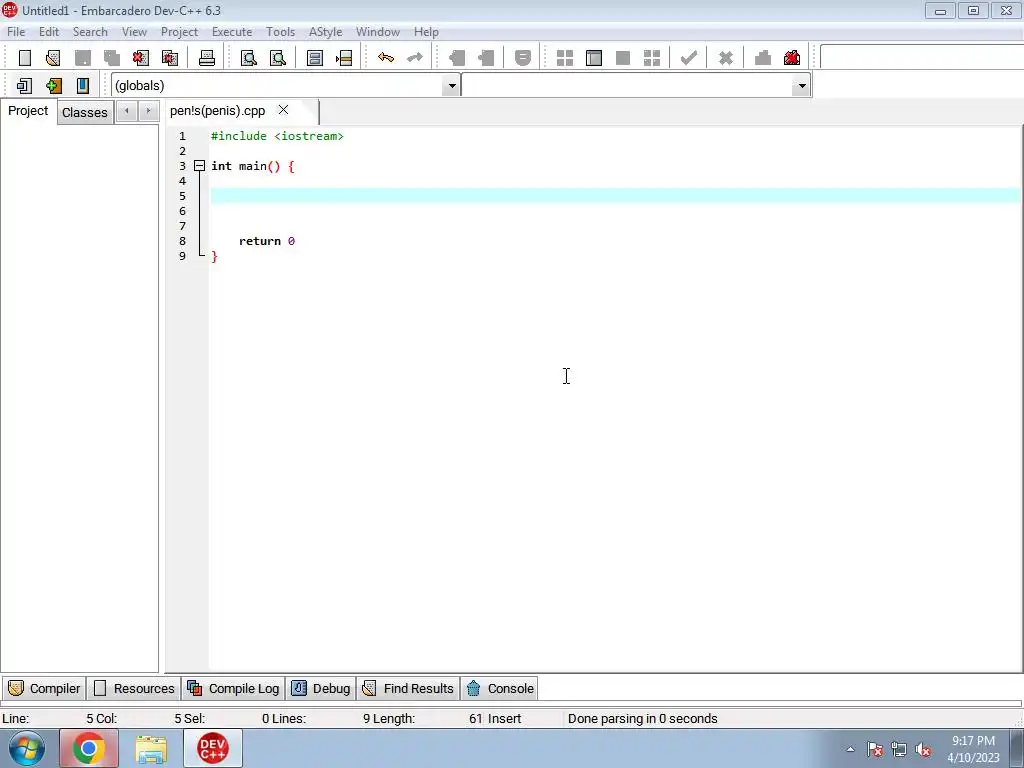This screenshot has height=768, width=1024.
Task: Collapse the main() code fold marker
Action: coord(200,166)
